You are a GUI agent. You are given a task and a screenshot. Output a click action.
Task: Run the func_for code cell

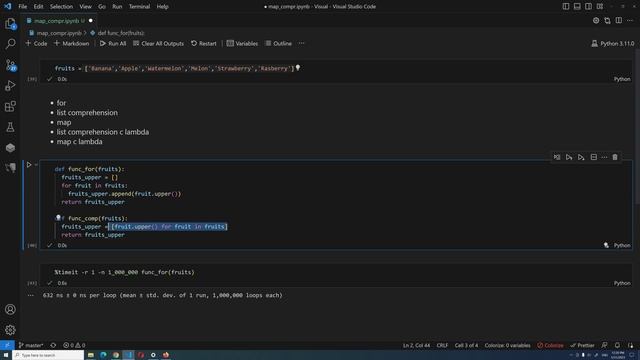click(x=29, y=165)
